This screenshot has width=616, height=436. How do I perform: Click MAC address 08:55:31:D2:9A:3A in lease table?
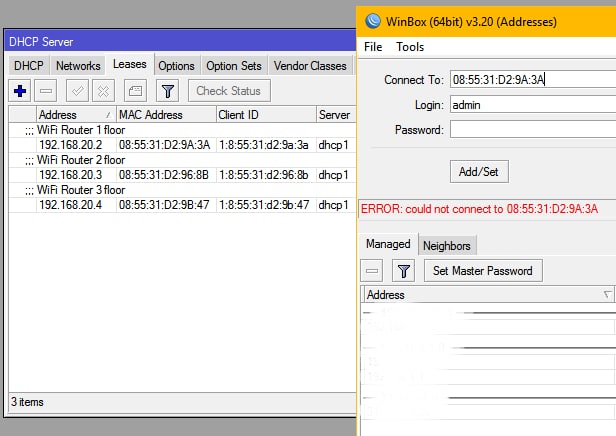[x=165, y=145]
